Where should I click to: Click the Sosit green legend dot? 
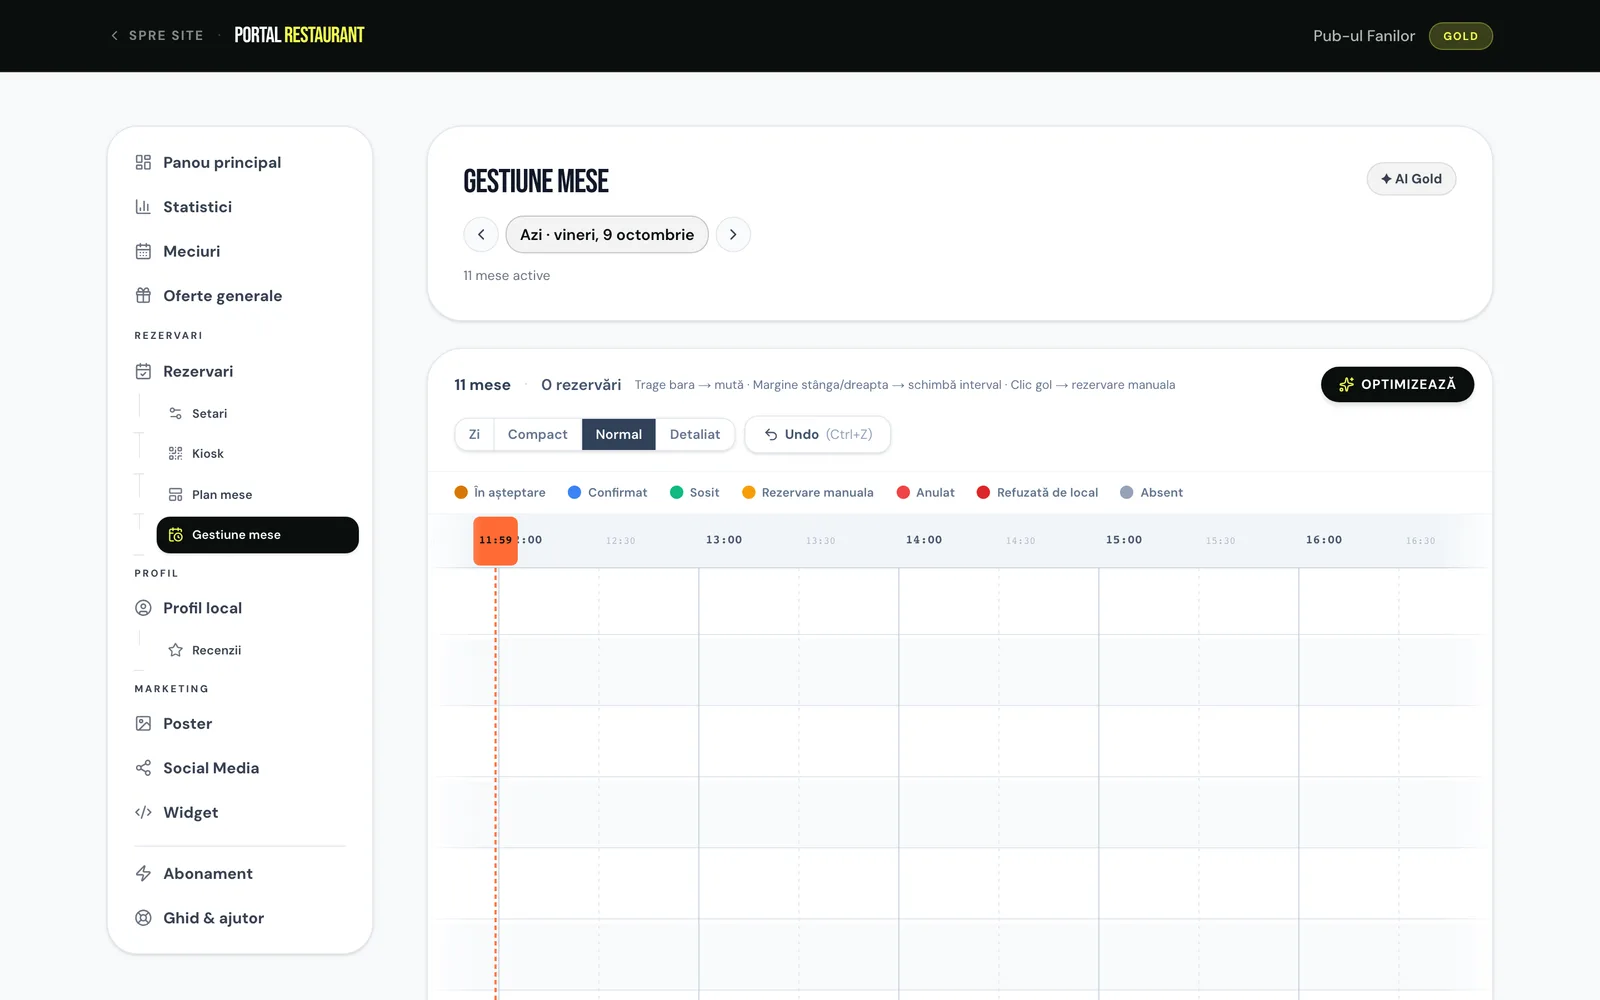click(x=677, y=492)
